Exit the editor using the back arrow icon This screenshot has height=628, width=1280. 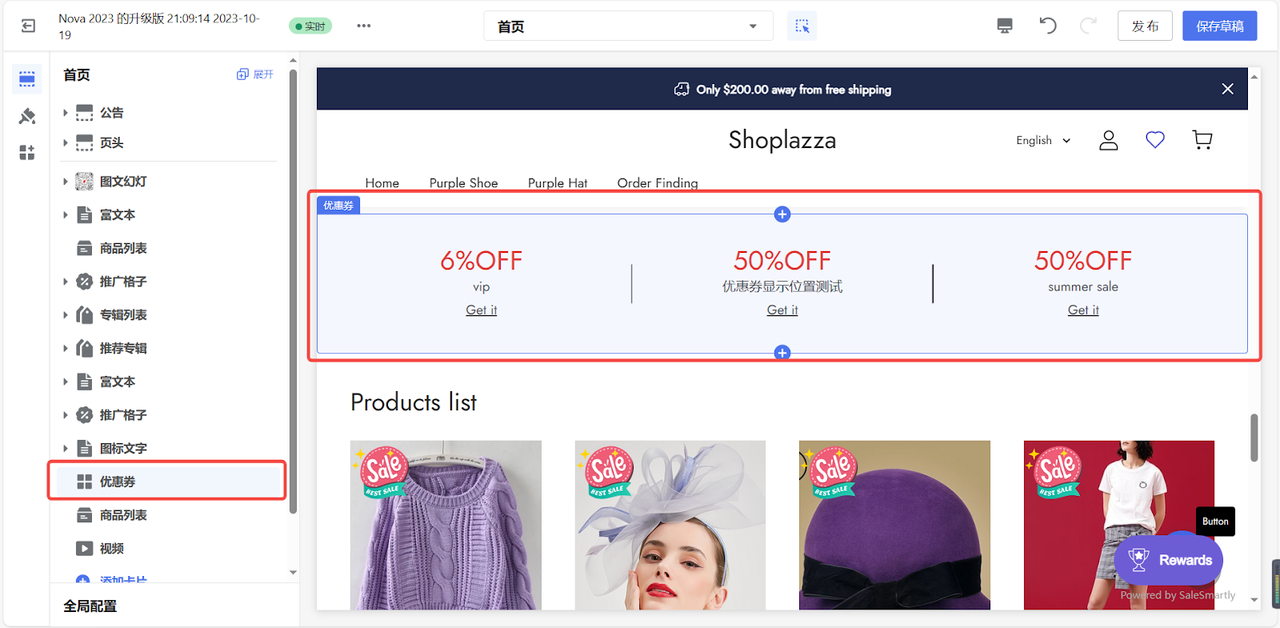tap(27, 25)
